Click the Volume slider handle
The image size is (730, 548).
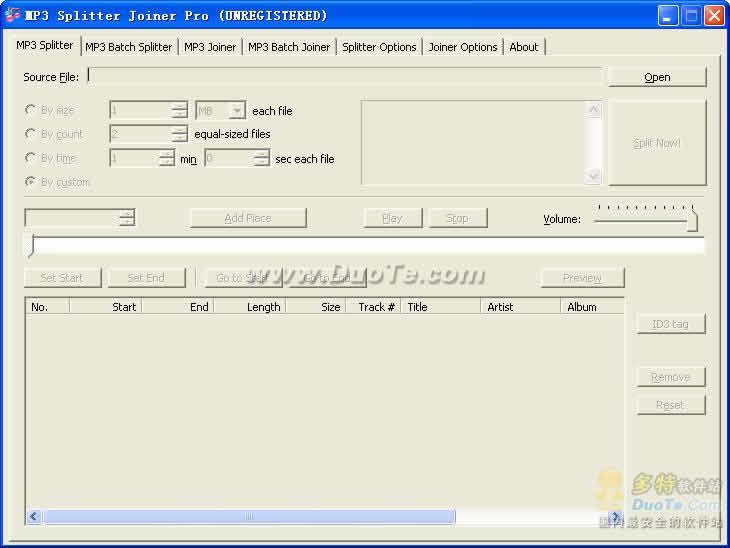coord(693,220)
